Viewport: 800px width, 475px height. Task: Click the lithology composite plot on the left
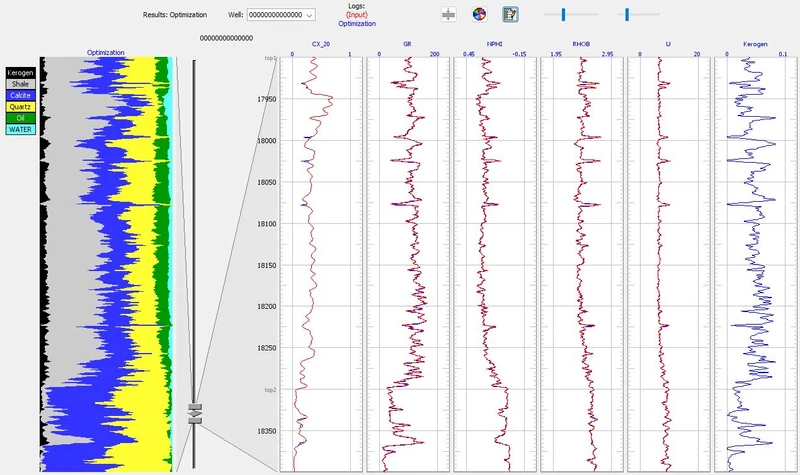pyautogui.click(x=107, y=264)
